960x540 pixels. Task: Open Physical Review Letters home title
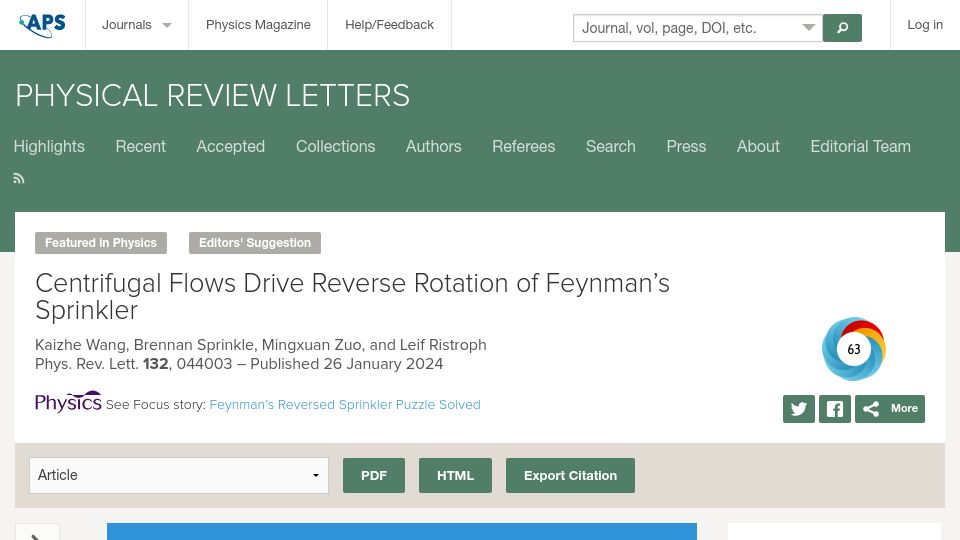(212, 96)
